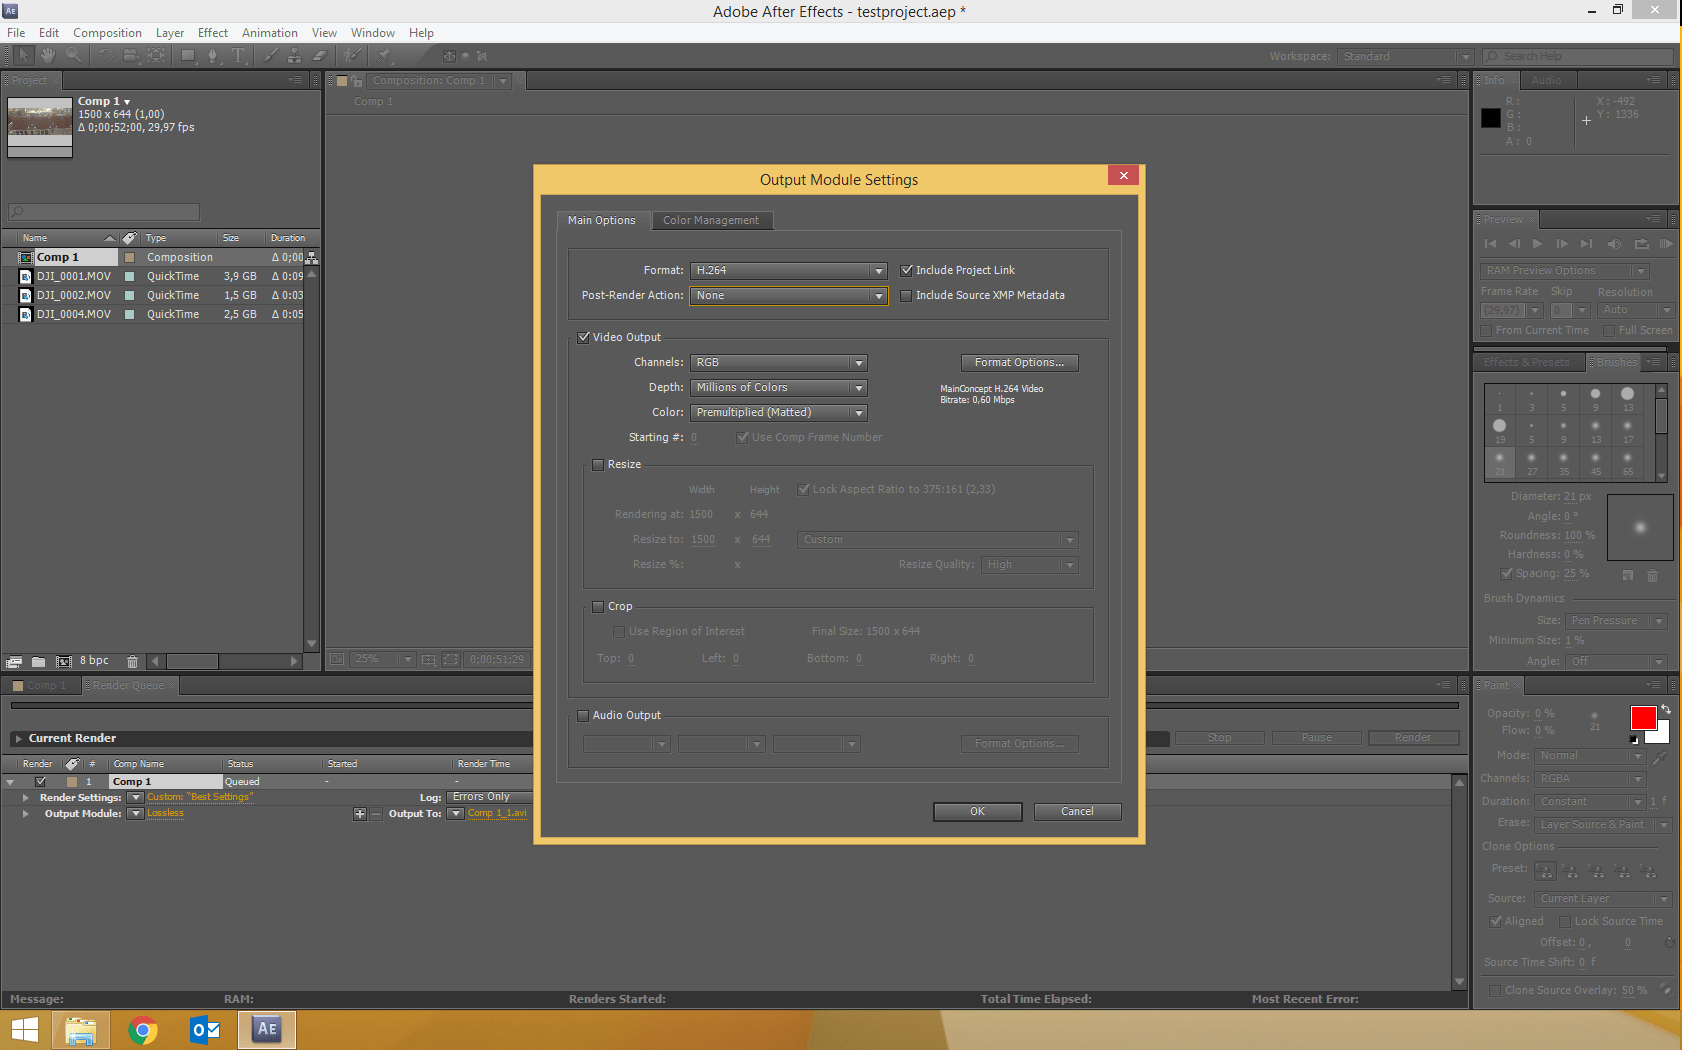Select the Clone Stamp tool

point(295,56)
